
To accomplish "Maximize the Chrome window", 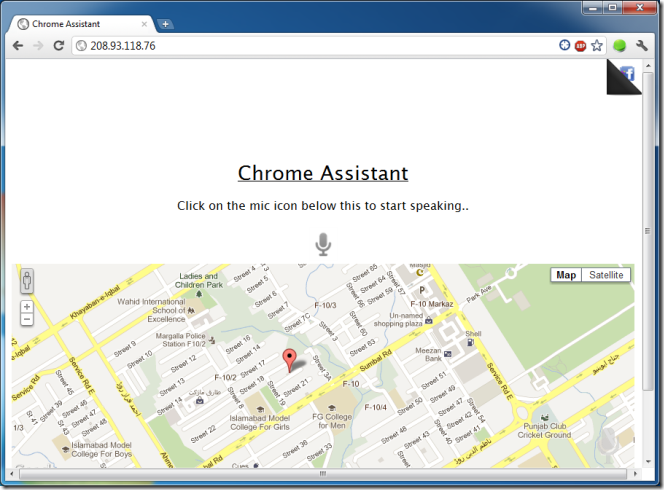I will (x=612, y=8).
